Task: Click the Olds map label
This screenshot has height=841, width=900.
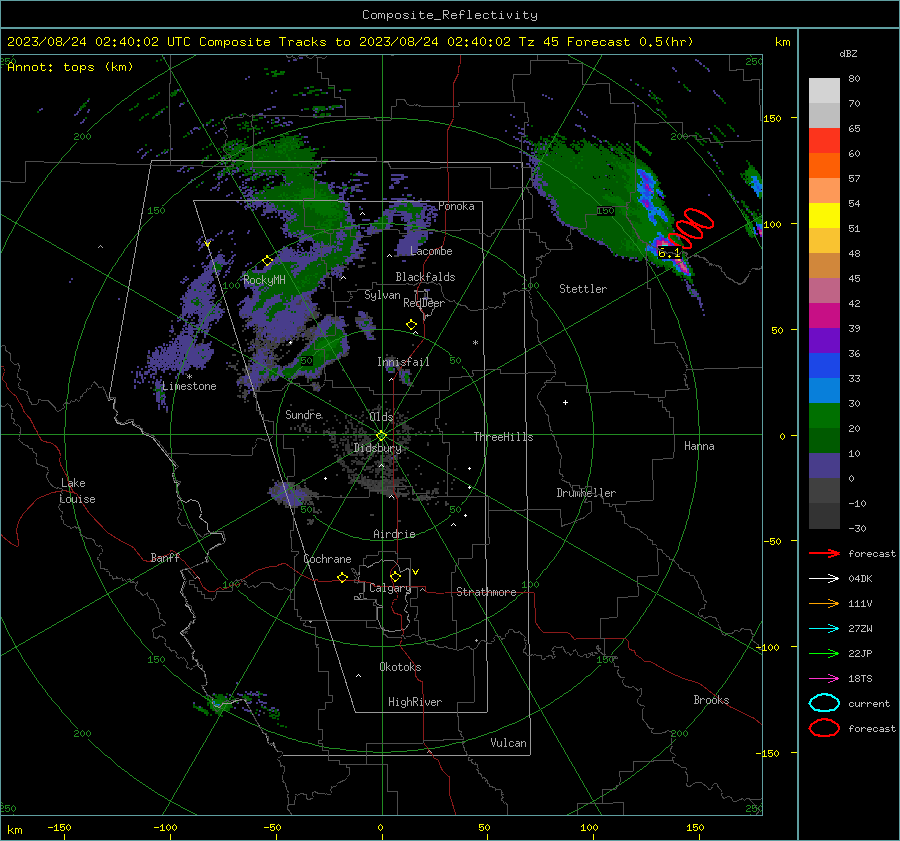Action: click(381, 416)
